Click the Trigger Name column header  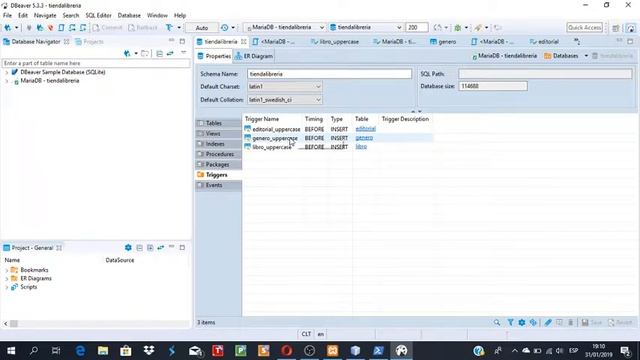coord(262,119)
